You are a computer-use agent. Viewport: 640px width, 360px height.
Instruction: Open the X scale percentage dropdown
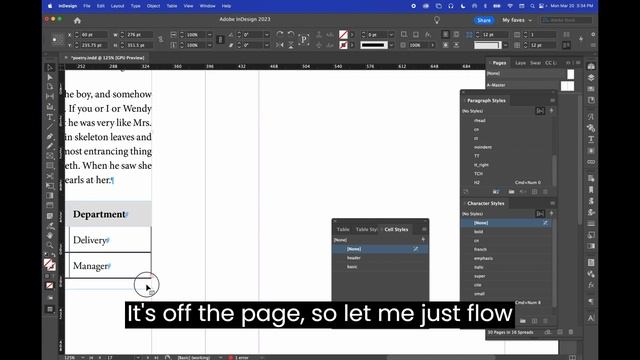[209, 35]
